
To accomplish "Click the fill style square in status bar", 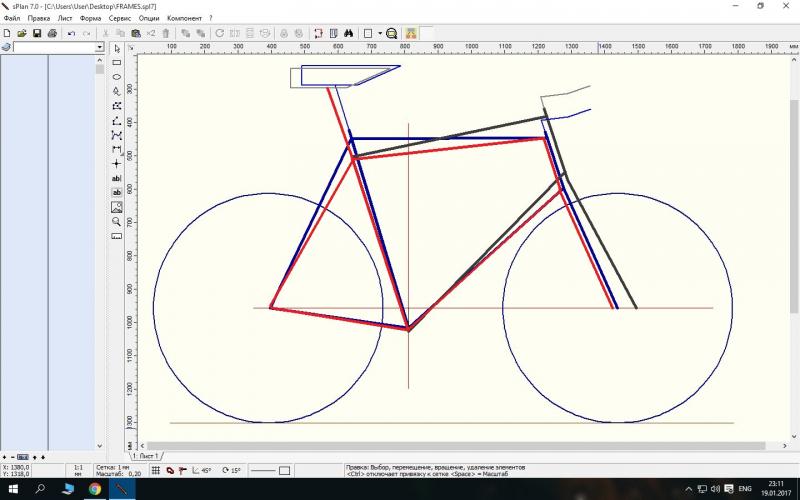I will 285,470.
